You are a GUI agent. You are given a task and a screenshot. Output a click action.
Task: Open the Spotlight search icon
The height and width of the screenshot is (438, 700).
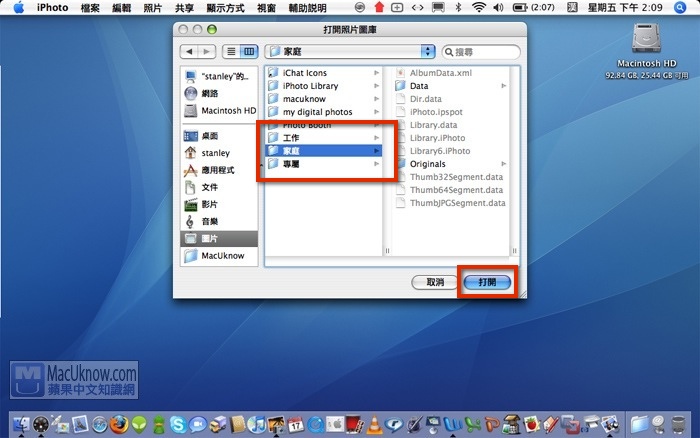[x=680, y=7]
